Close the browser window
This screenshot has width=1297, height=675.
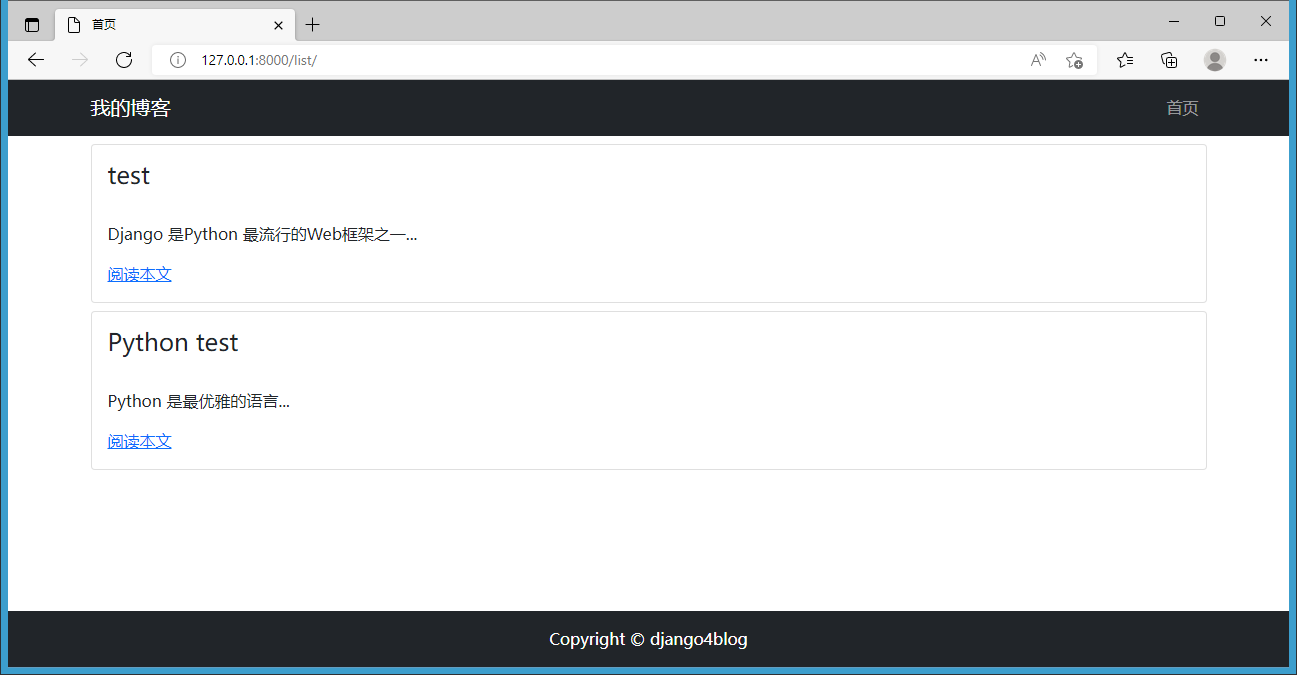click(x=1266, y=21)
